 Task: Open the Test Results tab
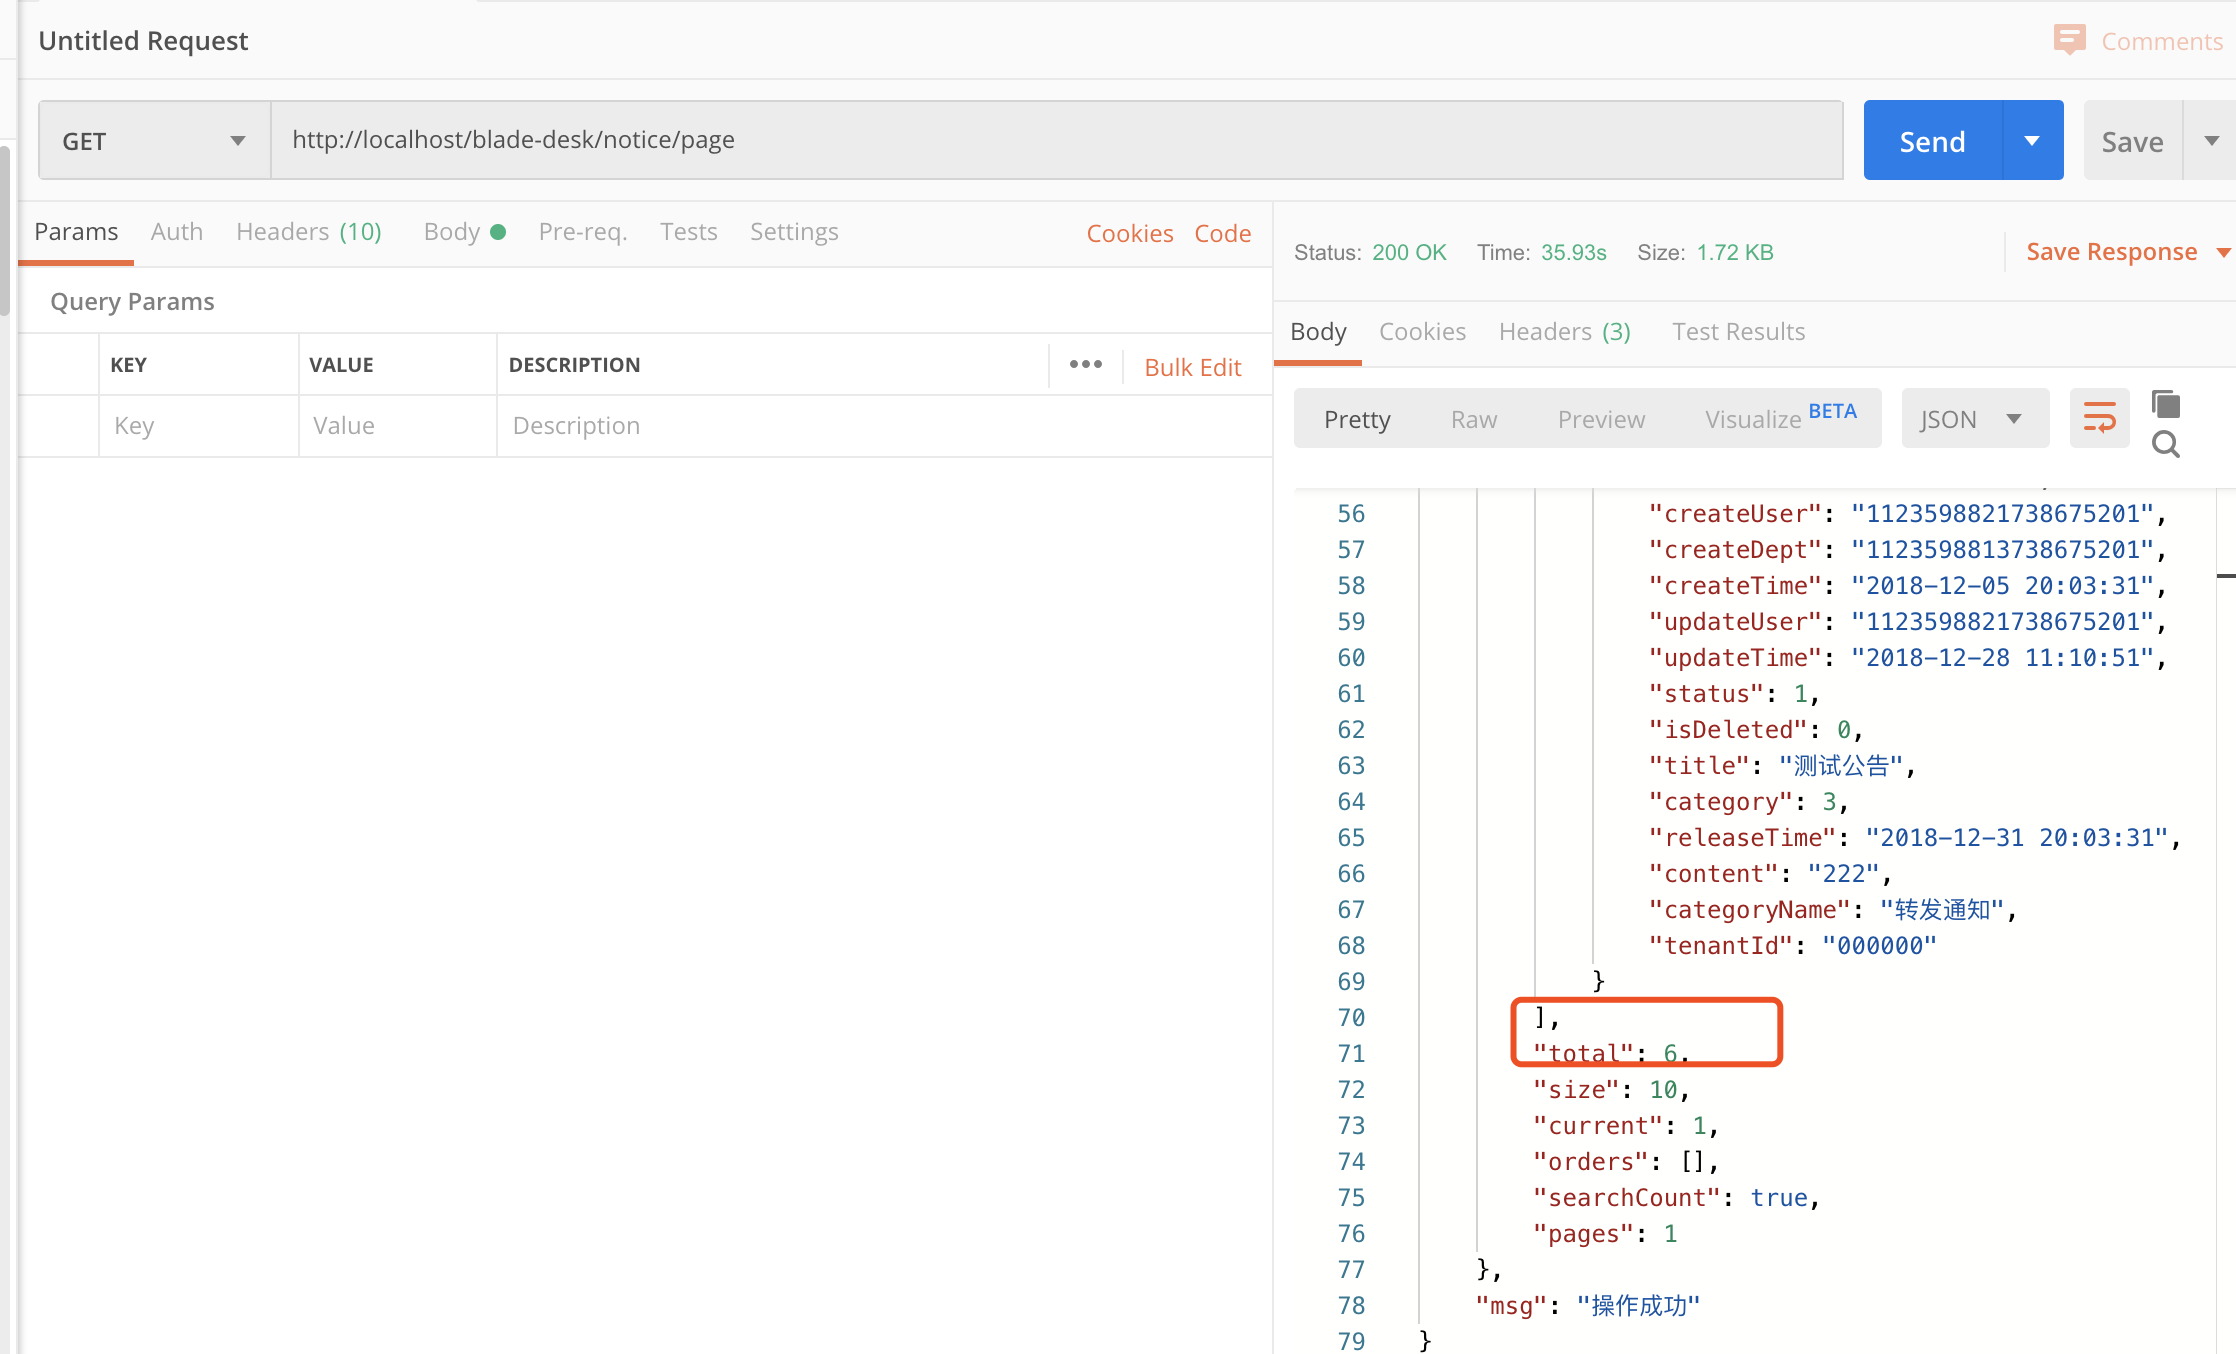[x=1738, y=332]
